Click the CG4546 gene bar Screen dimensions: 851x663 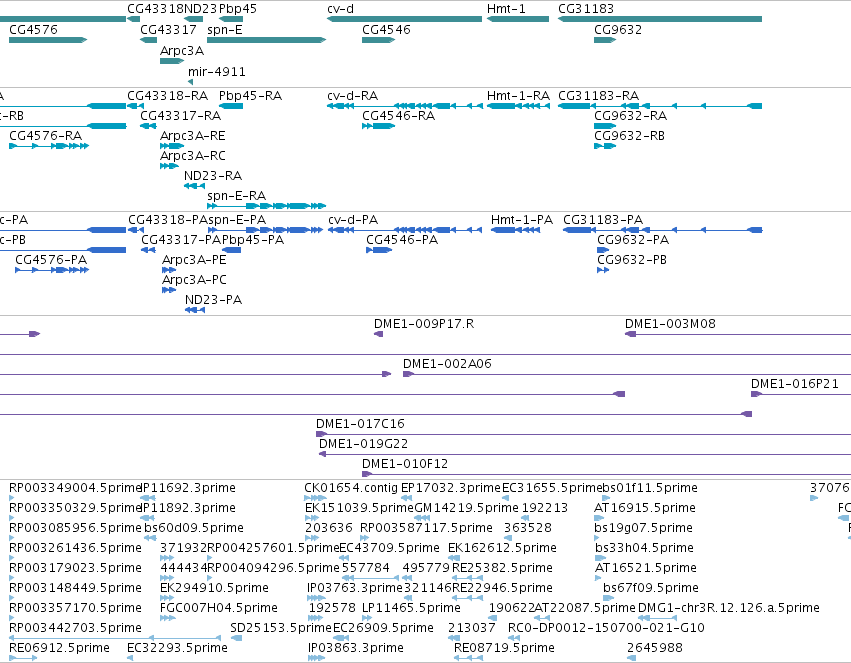click(378, 40)
